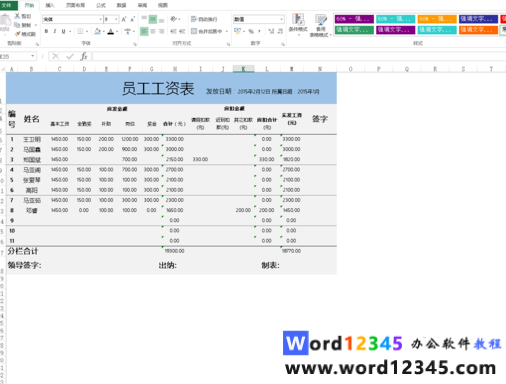Screen dimensions: 506x384
Task: Select column K header
Action: (243, 69)
